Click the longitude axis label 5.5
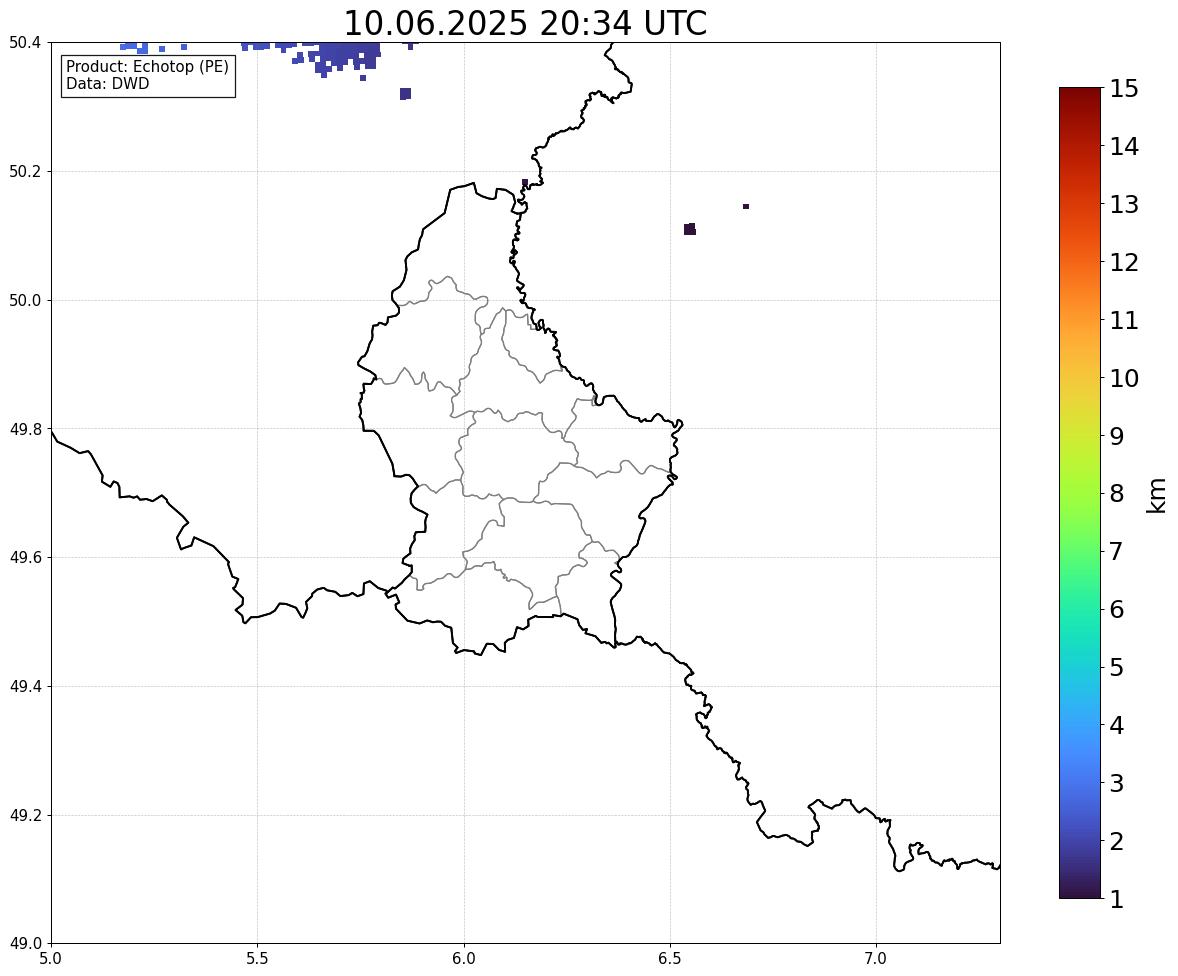 (257, 959)
